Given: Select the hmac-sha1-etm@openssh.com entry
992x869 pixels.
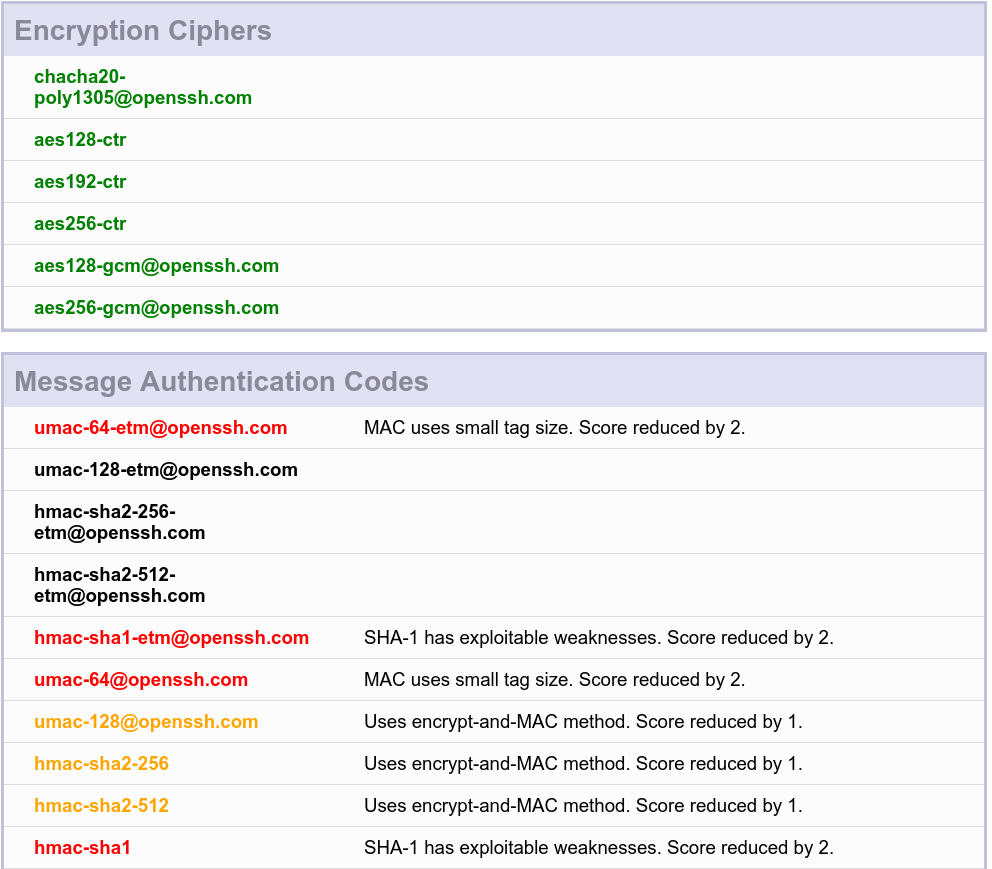Looking at the screenshot, I should pyautogui.click(x=171, y=638).
